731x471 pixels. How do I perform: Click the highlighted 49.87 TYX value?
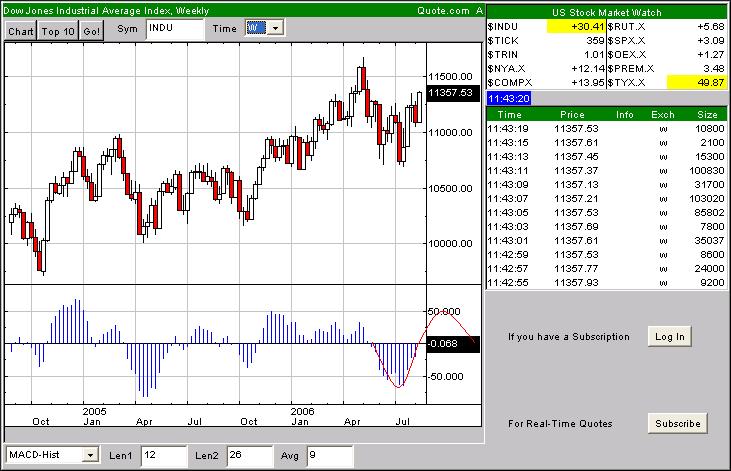697,83
